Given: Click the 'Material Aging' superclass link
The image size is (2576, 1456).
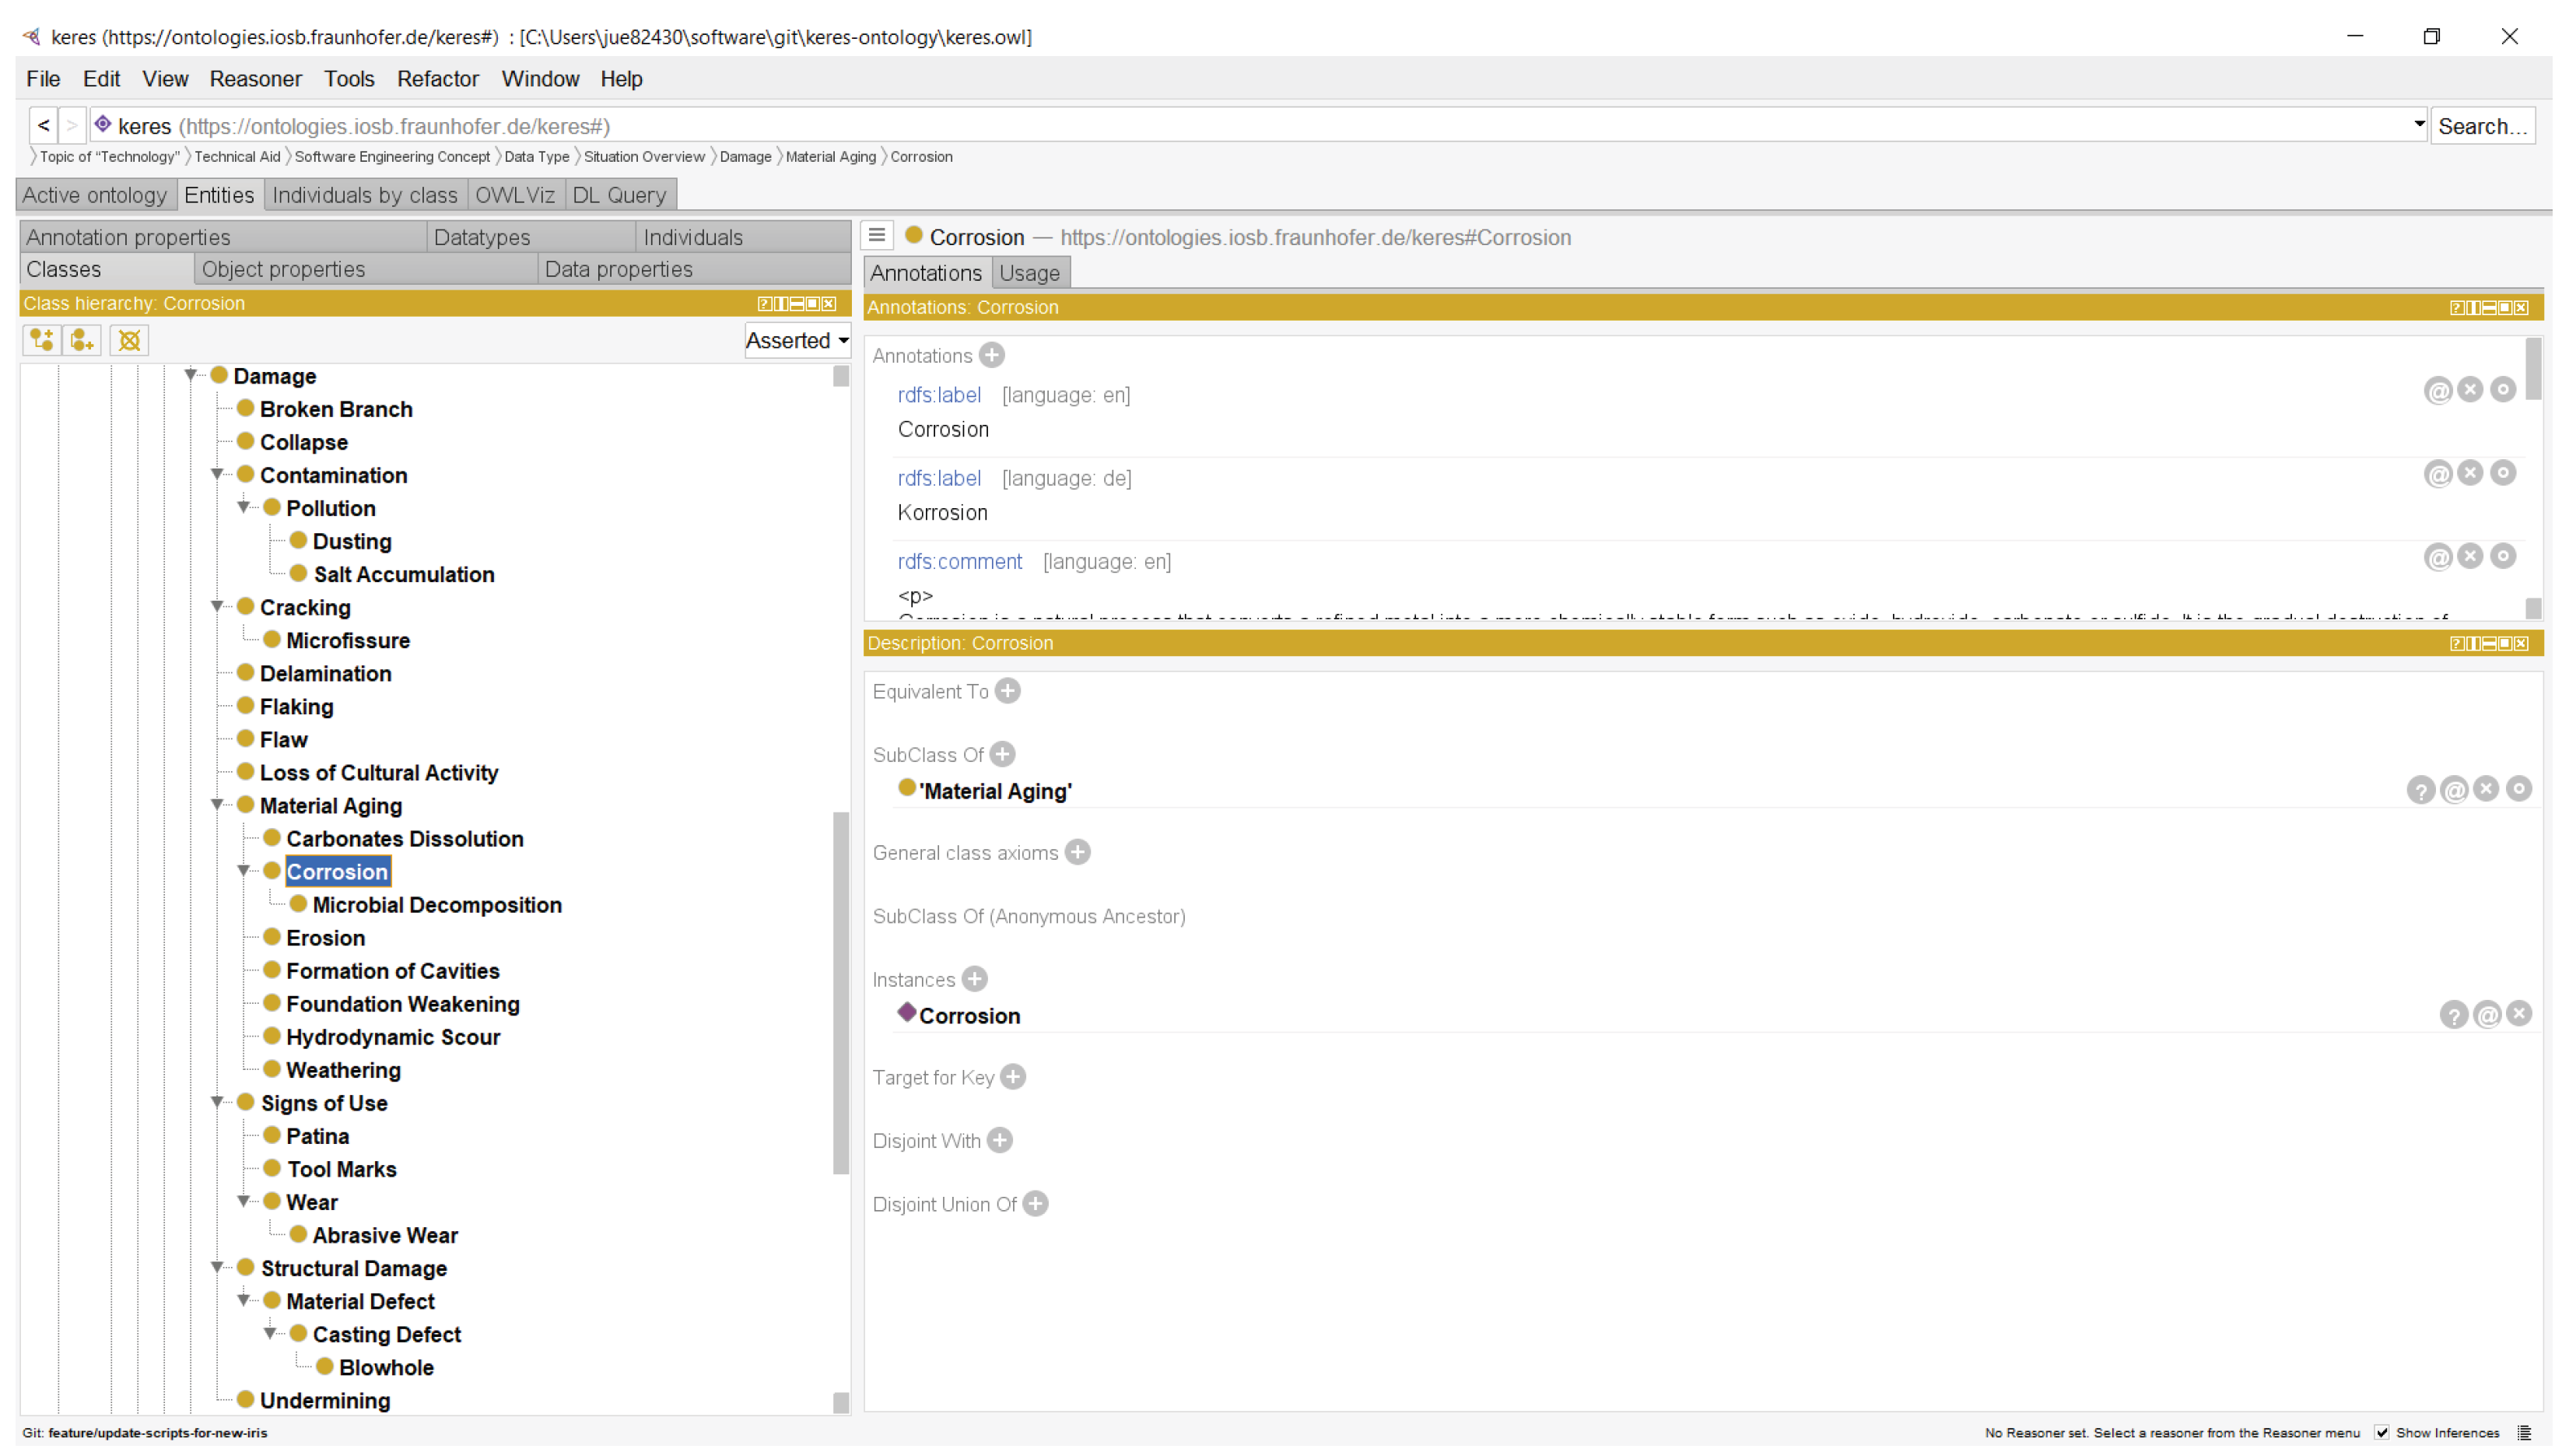Looking at the screenshot, I should [994, 791].
